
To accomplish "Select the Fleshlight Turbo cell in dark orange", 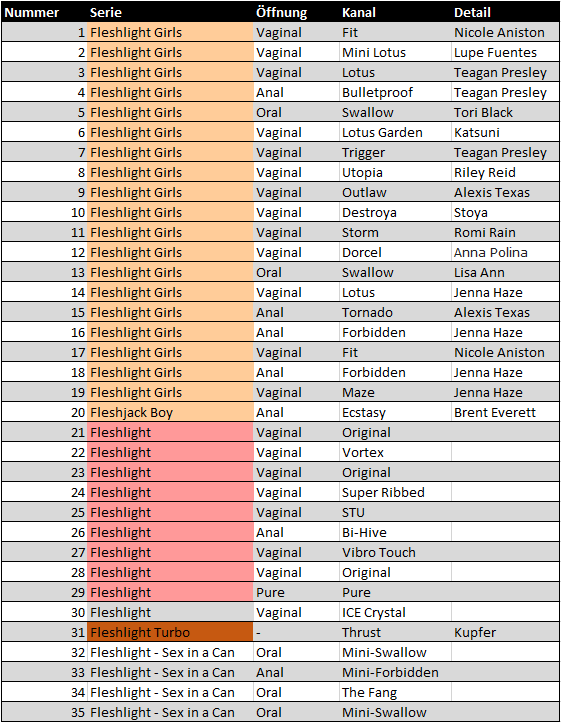I will point(170,632).
